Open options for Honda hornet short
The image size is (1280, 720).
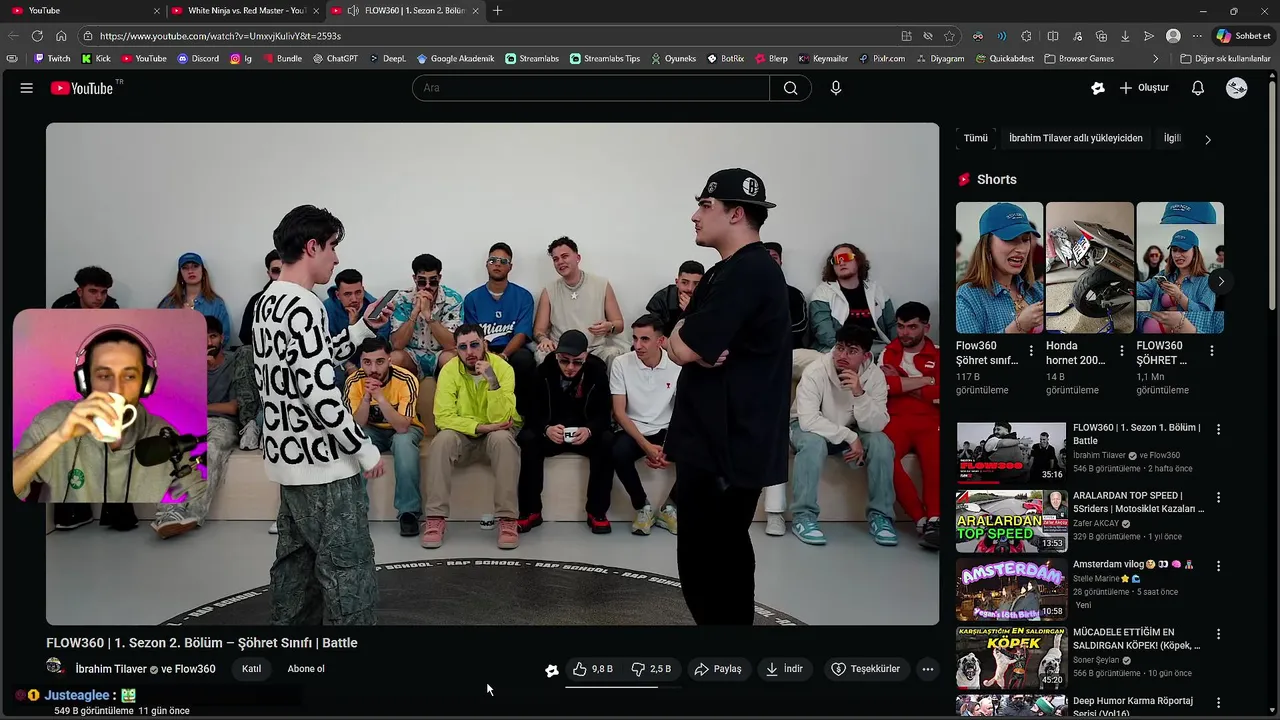pyautogui.click(x=1121, y=351)
